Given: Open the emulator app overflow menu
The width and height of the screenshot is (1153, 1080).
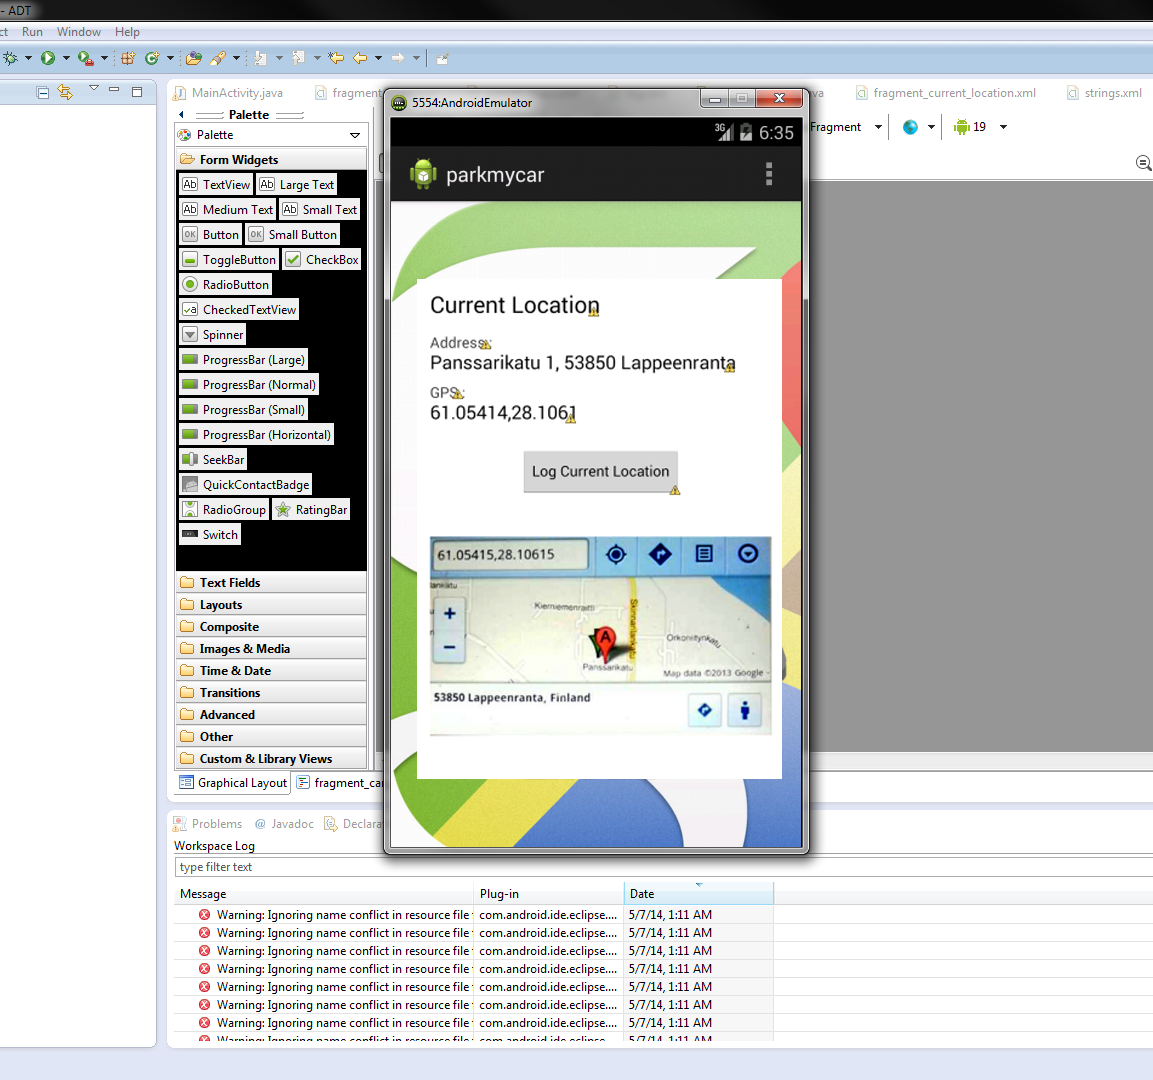Looking at the screenshot, I should pyautogui.click(x=769, y=174).
